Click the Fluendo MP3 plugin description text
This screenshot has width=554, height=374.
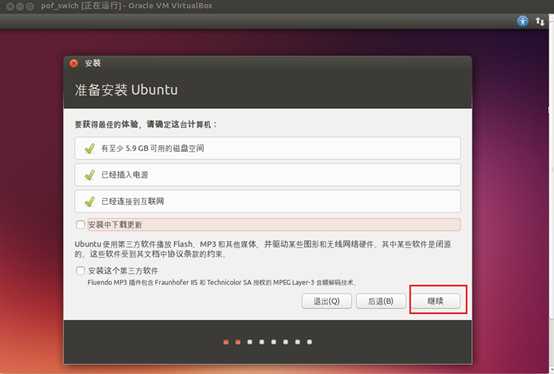221,283
